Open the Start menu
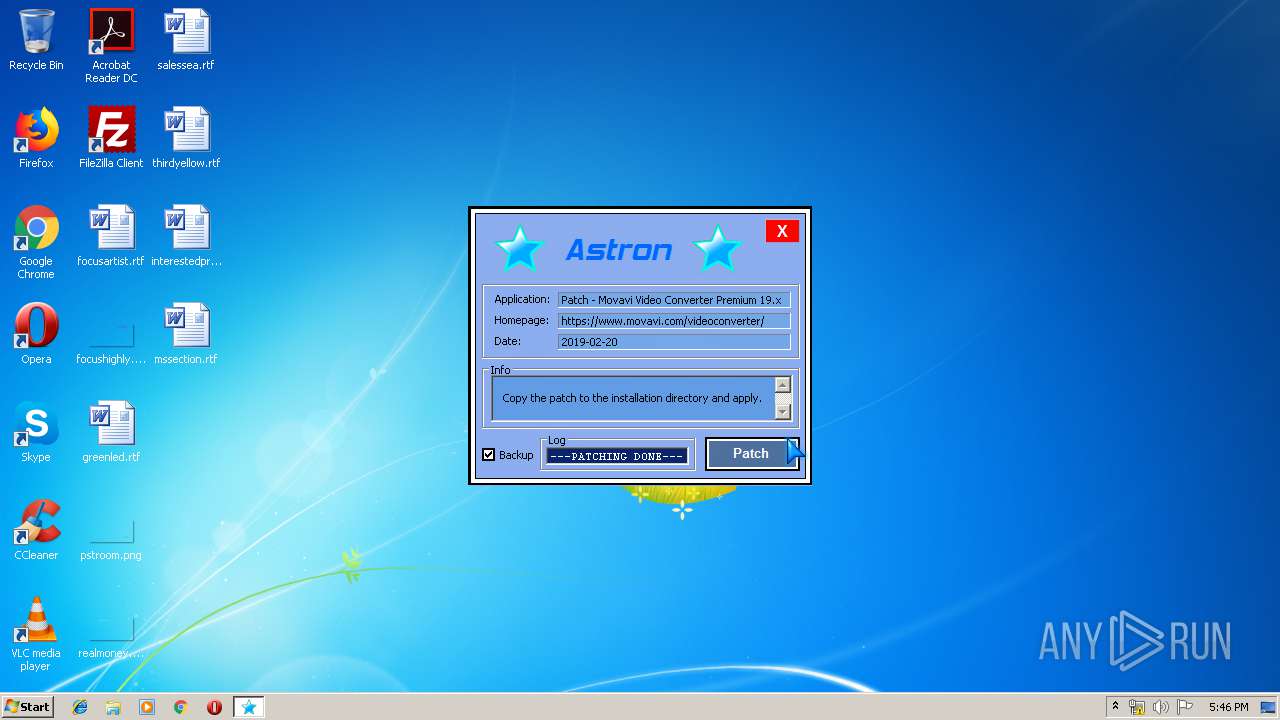Image resolution: width=1280 pixels, height=720 pixels. (x=28, y=707)
